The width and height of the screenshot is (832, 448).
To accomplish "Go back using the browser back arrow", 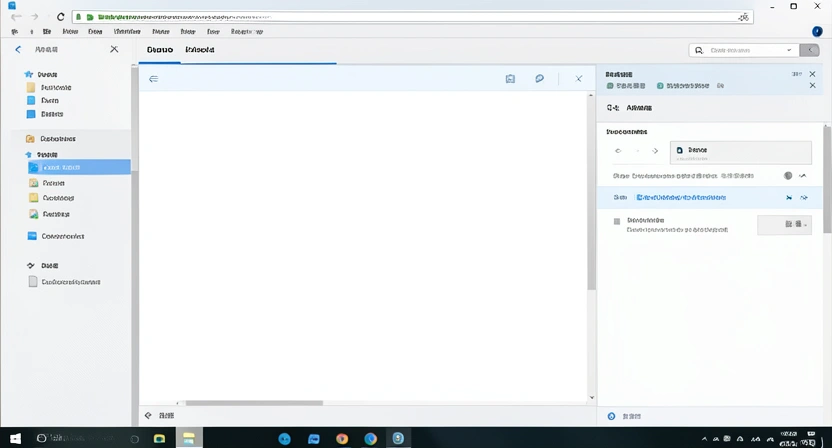I will pyautogui.click(x=16, y=17).
